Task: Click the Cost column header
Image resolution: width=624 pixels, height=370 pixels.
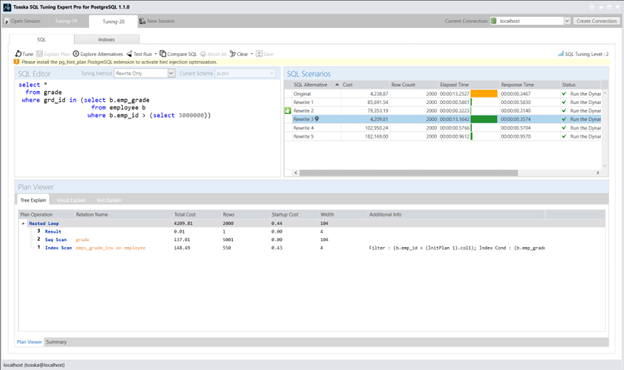Action: point(365,85)
